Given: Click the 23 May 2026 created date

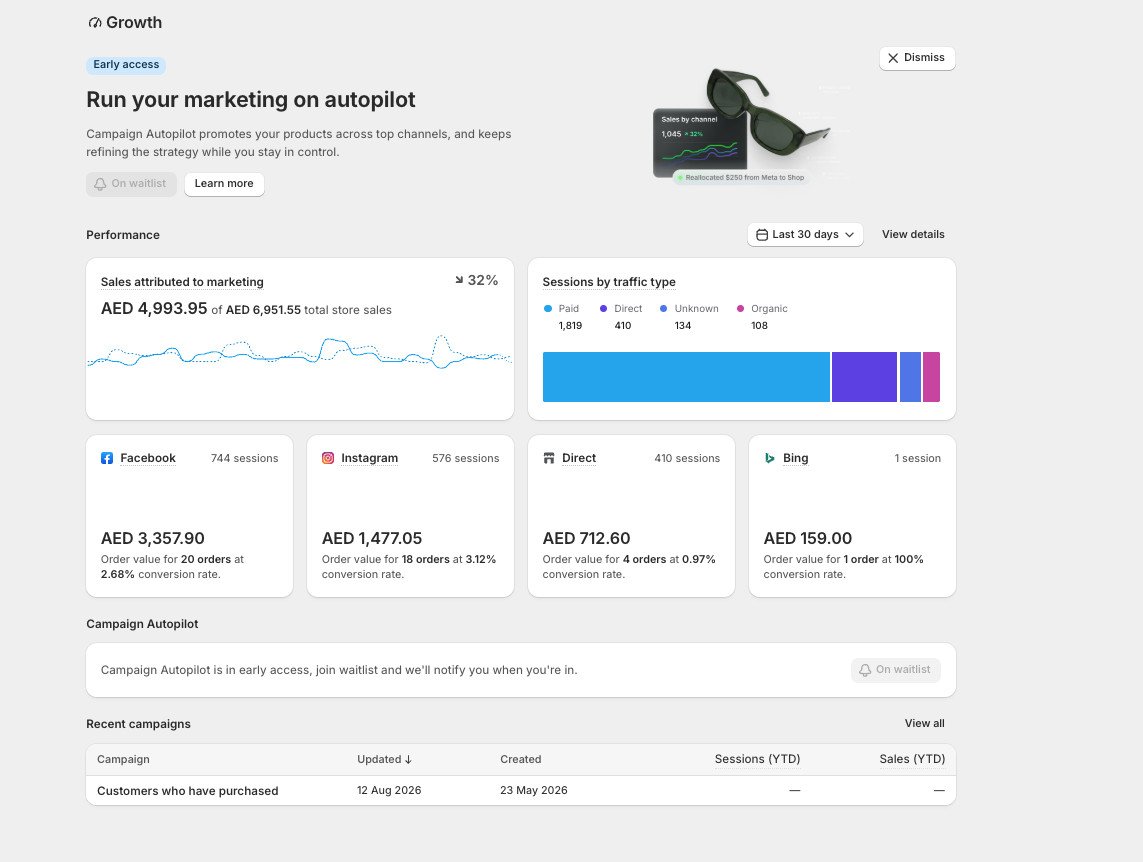Looking at the screenshot, I should click(x=534, y=791).
